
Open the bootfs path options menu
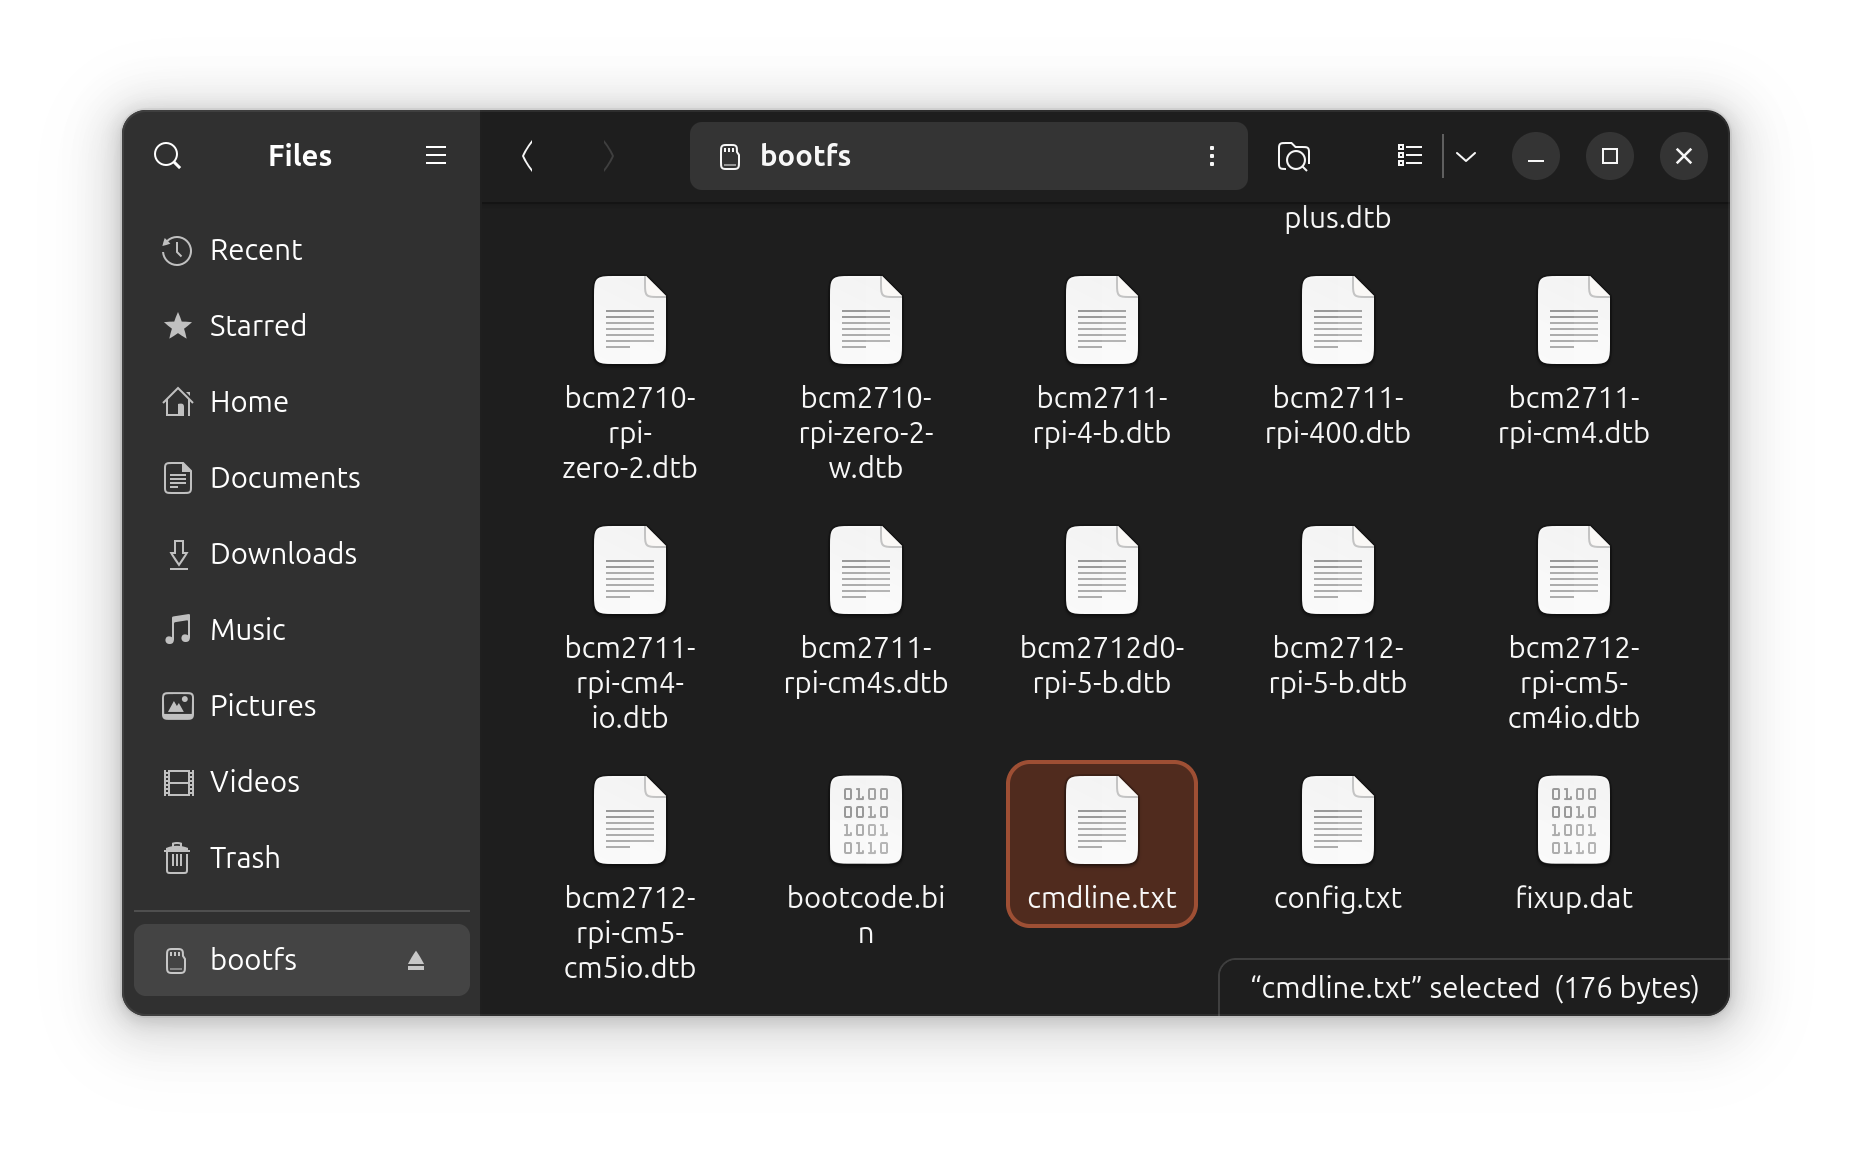click(1211, 156)
